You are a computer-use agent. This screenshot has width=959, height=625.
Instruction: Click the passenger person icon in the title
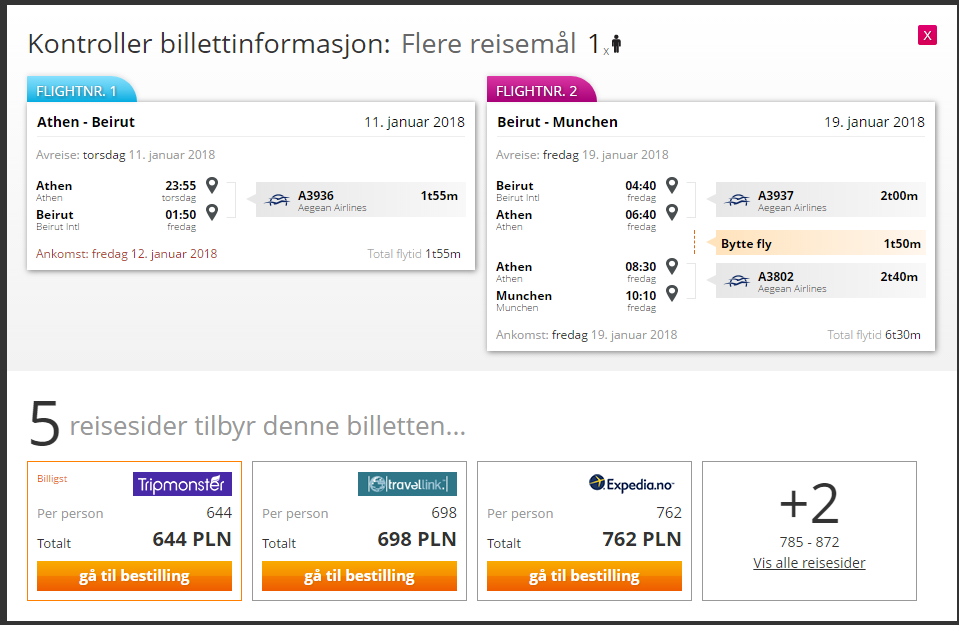pyautogui.click(x=616, y=44)
